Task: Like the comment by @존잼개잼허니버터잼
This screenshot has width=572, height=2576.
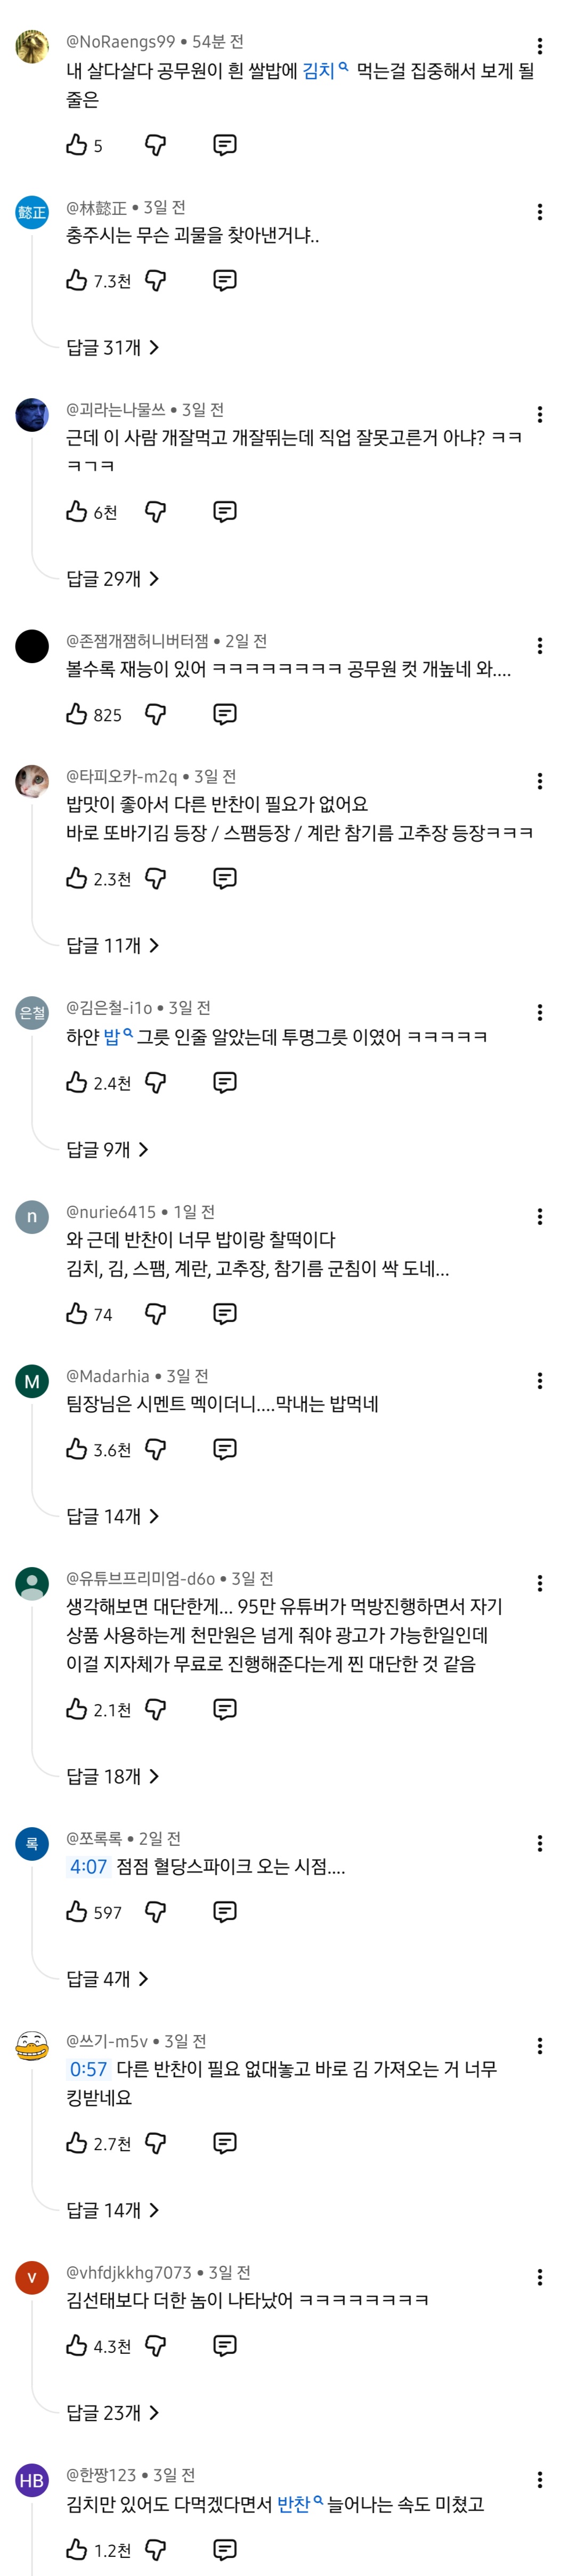Action: tap(77, 714)
